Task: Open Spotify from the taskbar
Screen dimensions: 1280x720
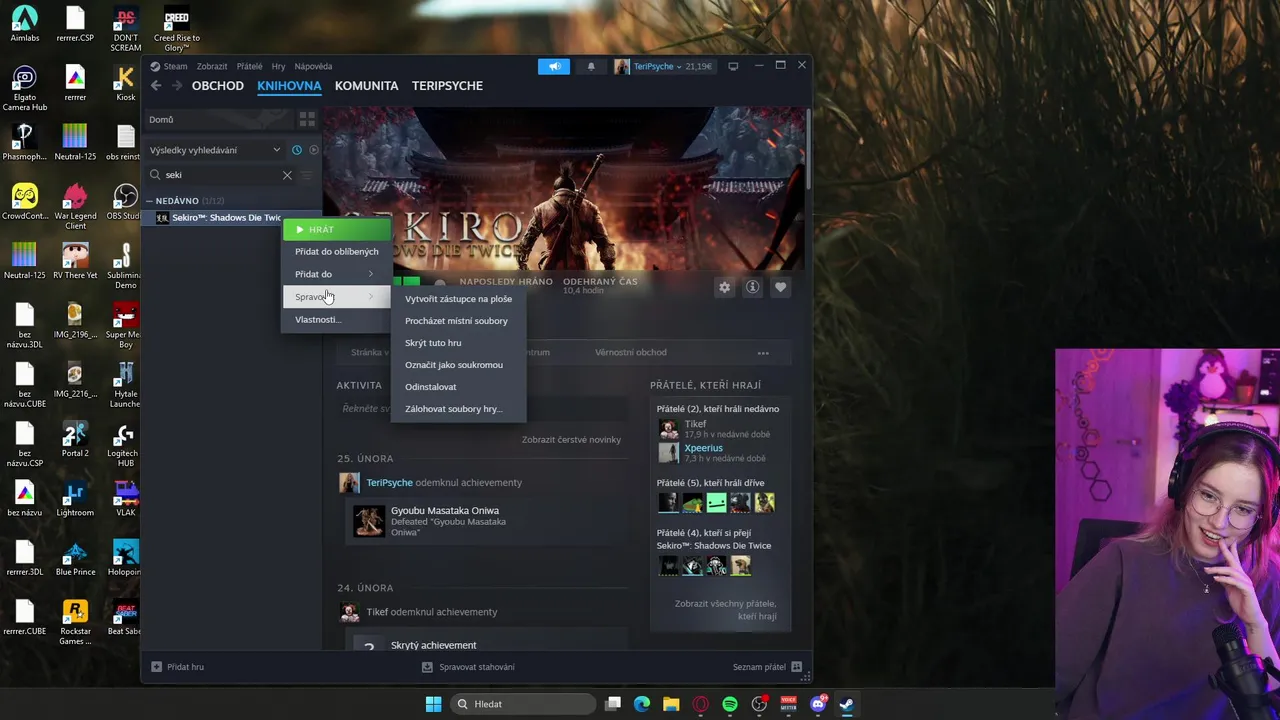Action: point(730,704)
